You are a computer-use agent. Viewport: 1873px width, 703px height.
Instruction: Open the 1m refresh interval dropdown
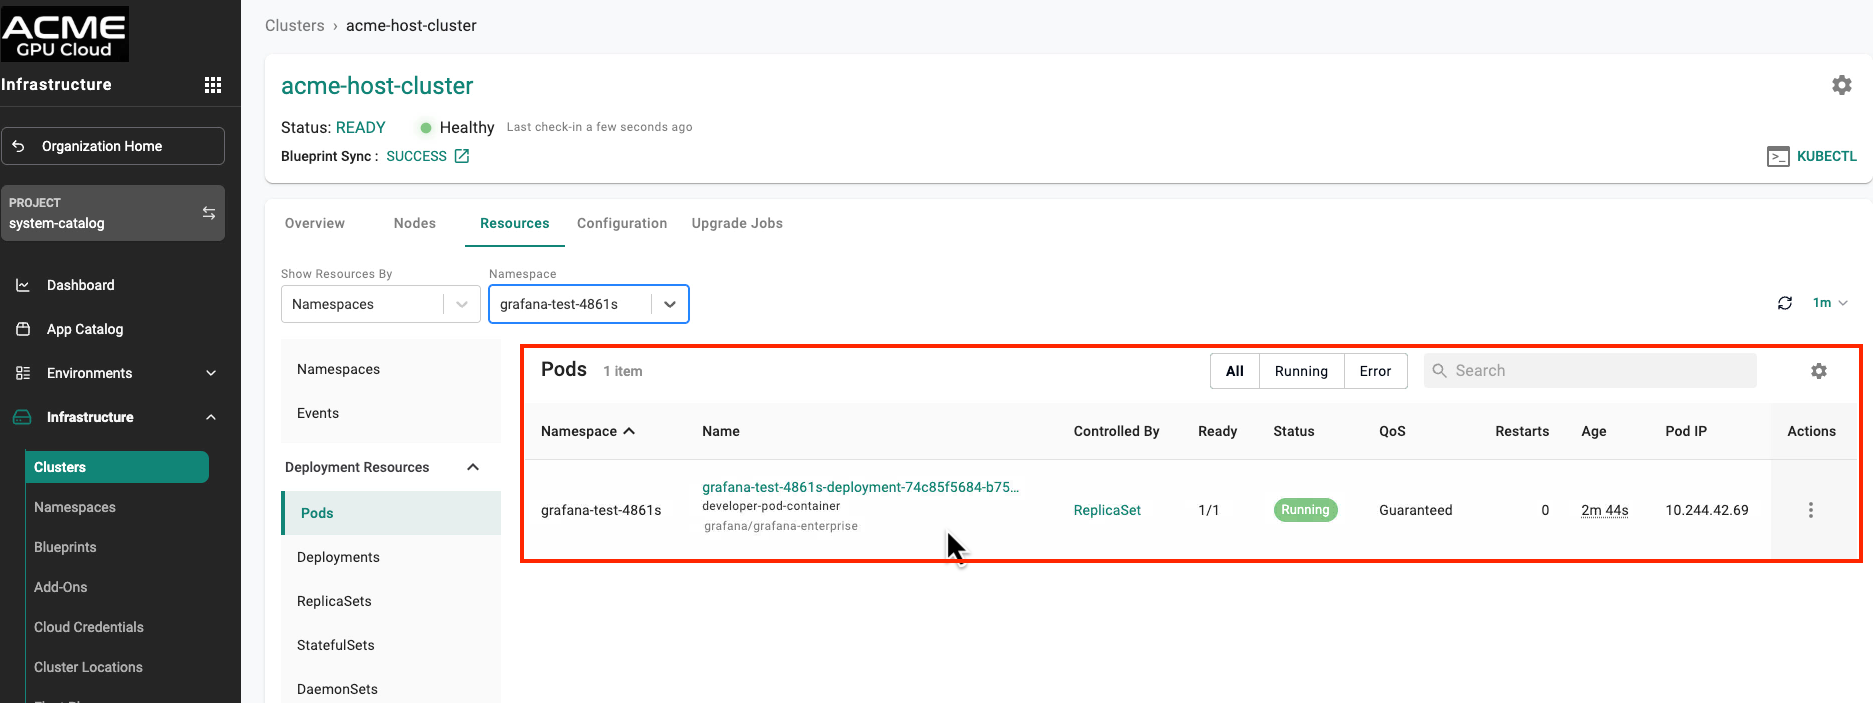1829,303
